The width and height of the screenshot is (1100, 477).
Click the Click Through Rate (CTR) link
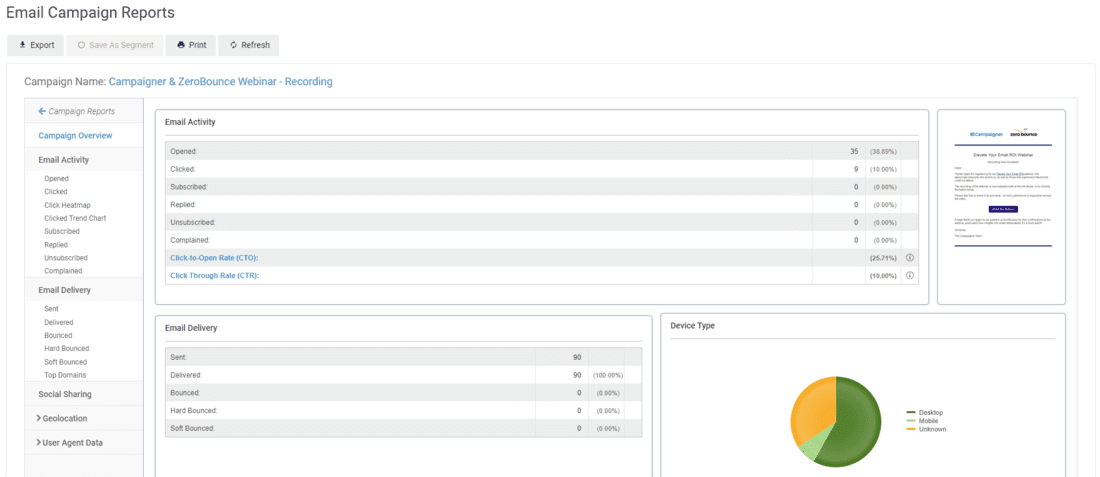pyautogui.click(x=214, y=275)
